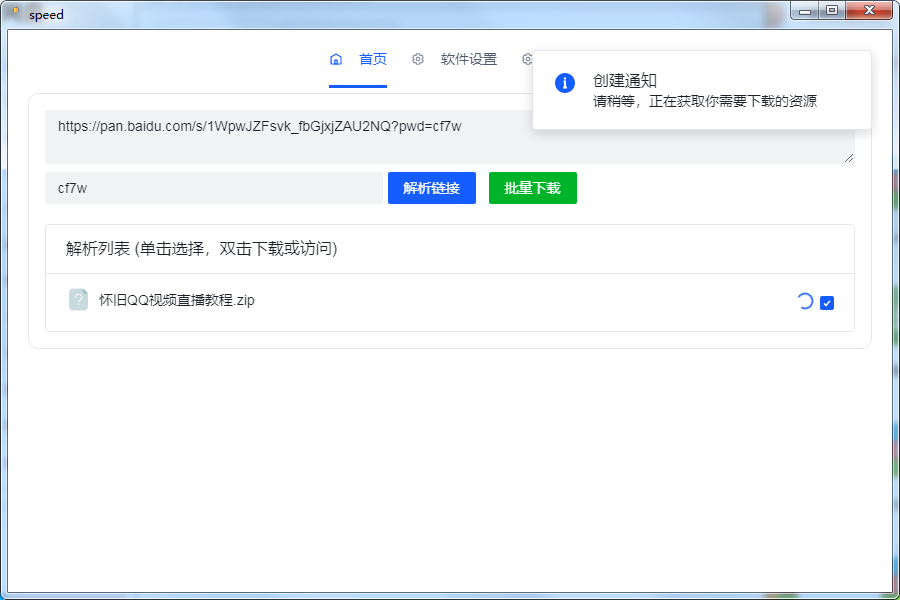This screenshot has width=900, height=600.
Task: Click the 解析列表 panel header
Action: (x=201, y=249)
